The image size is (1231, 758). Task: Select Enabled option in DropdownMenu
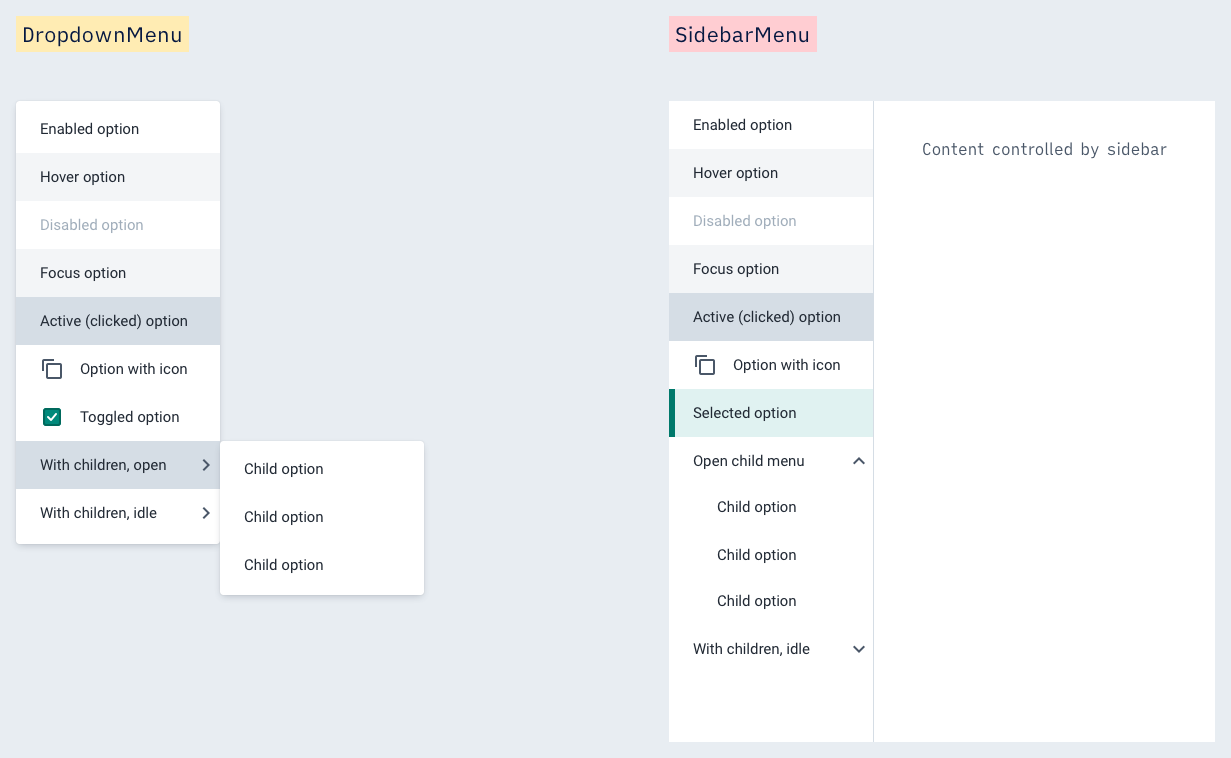[118, 129]
